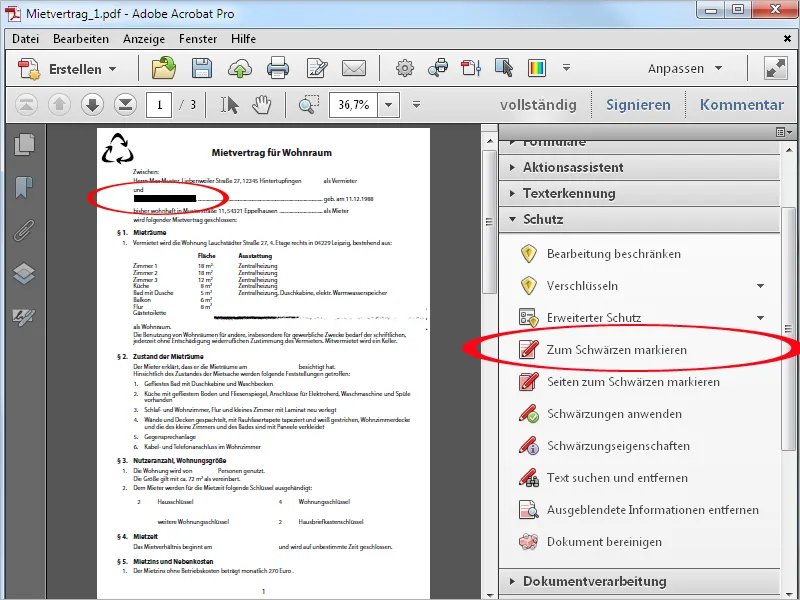Viewport: 800px width, 600px height.
Task: Click the cloud upload icon
Action: coord(239,68)
